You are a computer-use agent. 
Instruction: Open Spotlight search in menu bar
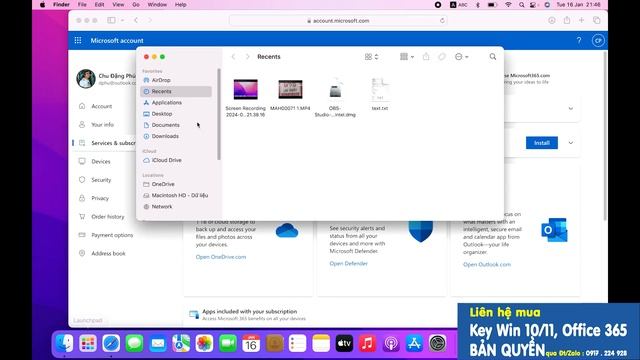click(x=521, y=5)
